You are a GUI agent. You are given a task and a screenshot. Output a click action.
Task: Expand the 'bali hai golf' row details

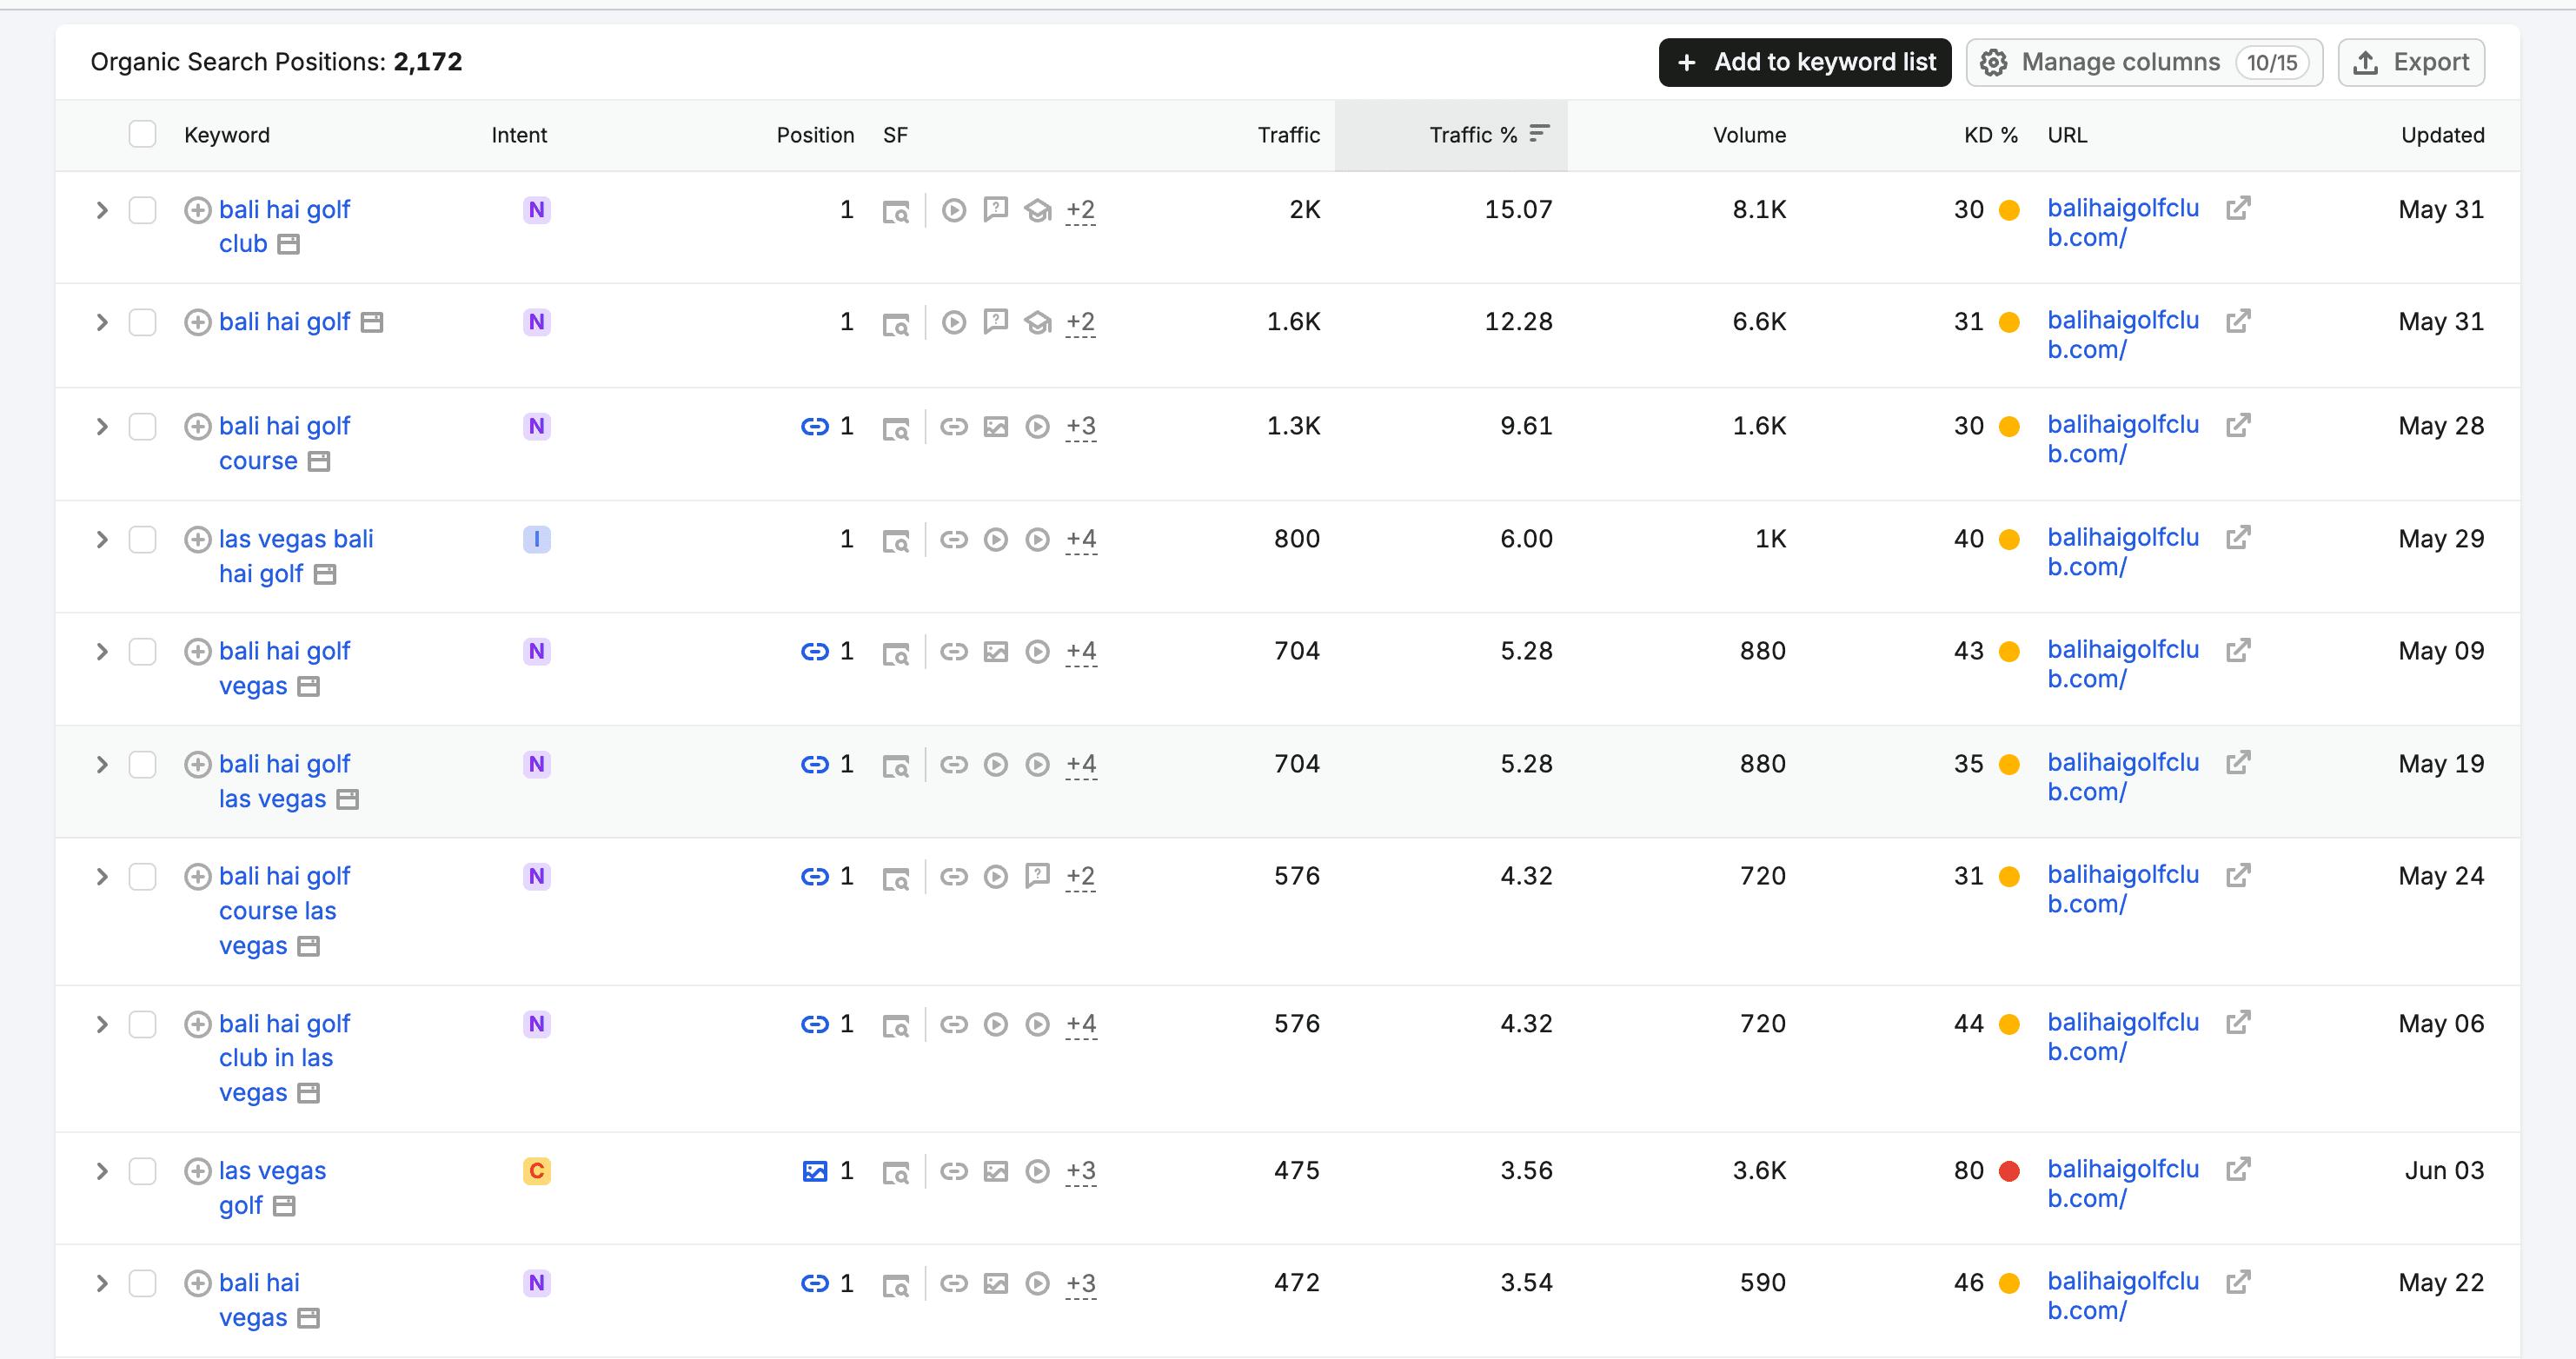tap(101, 322)
